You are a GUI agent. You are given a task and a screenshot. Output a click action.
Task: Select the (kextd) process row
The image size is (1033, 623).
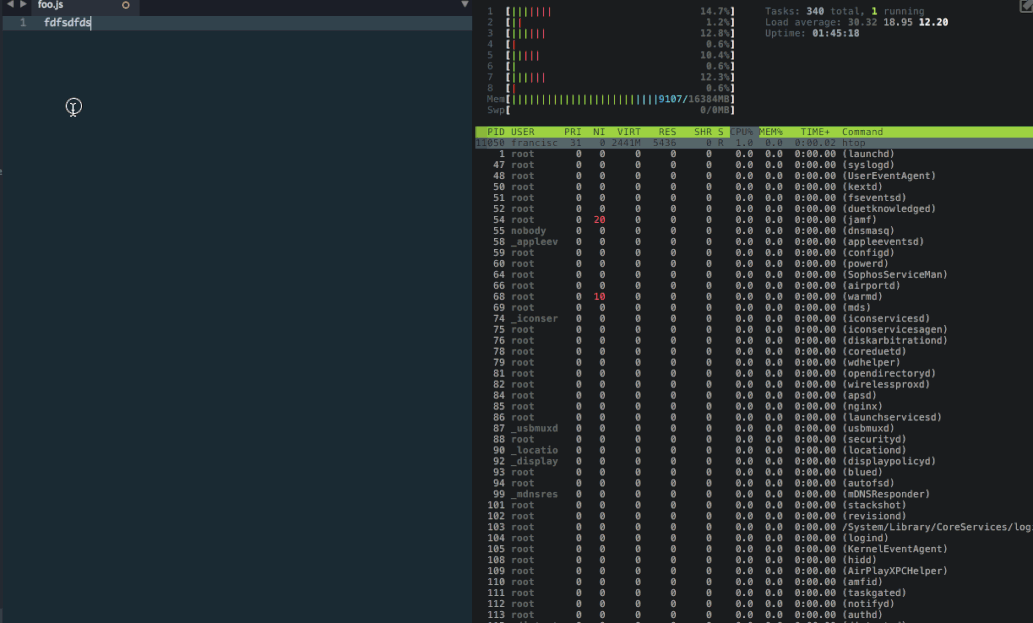[x=754, y=187]
